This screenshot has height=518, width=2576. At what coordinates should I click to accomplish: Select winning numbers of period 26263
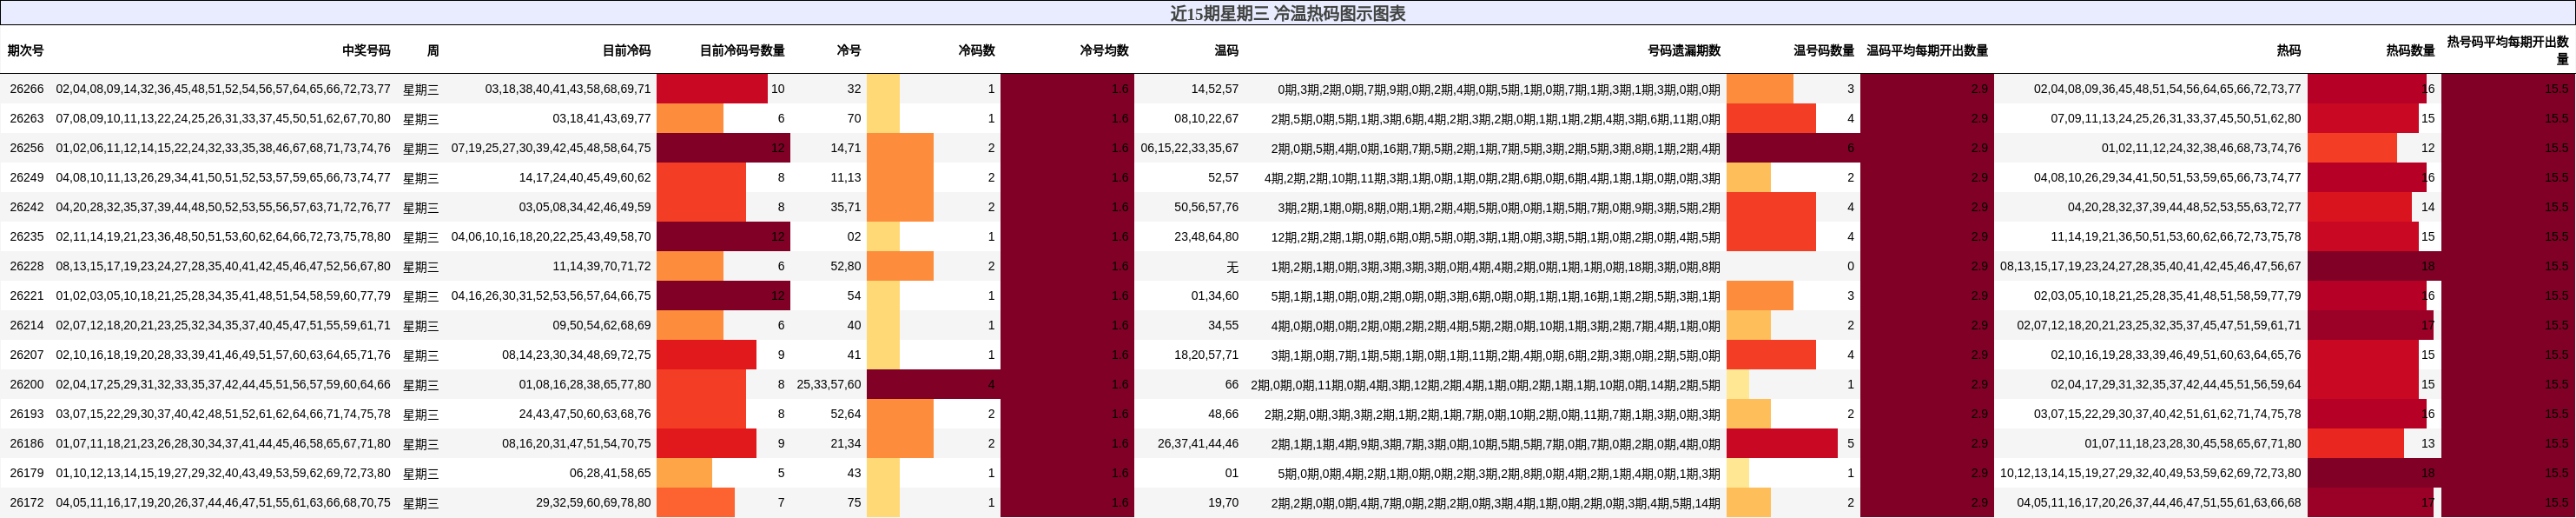[x=223, y=118]
